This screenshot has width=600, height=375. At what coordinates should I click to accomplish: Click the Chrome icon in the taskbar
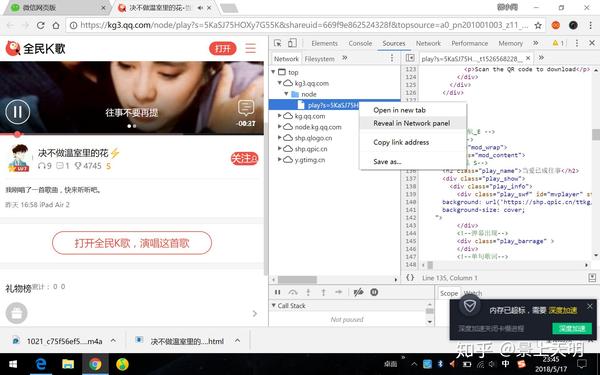pyautogui.click(x=95, y=364)
